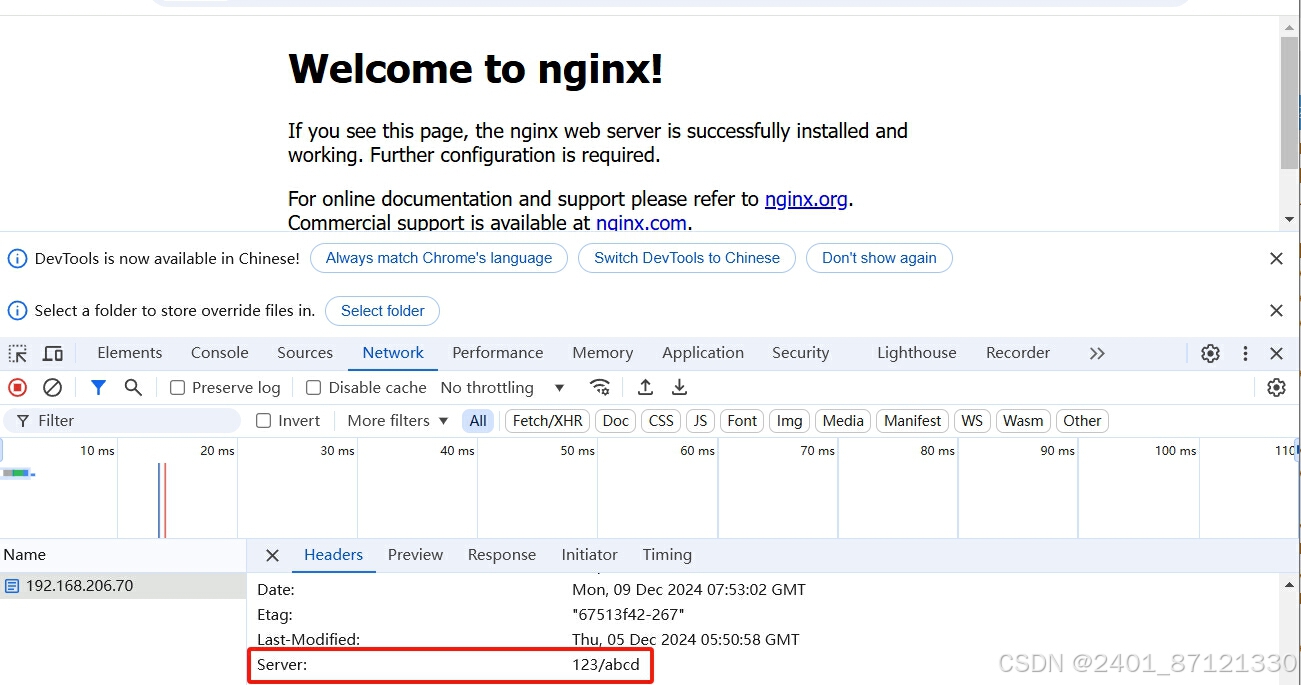This screenshot has width=1301, height=685.
Task: Dismiss the DevTools language notice
Action: coord(1276,258)
